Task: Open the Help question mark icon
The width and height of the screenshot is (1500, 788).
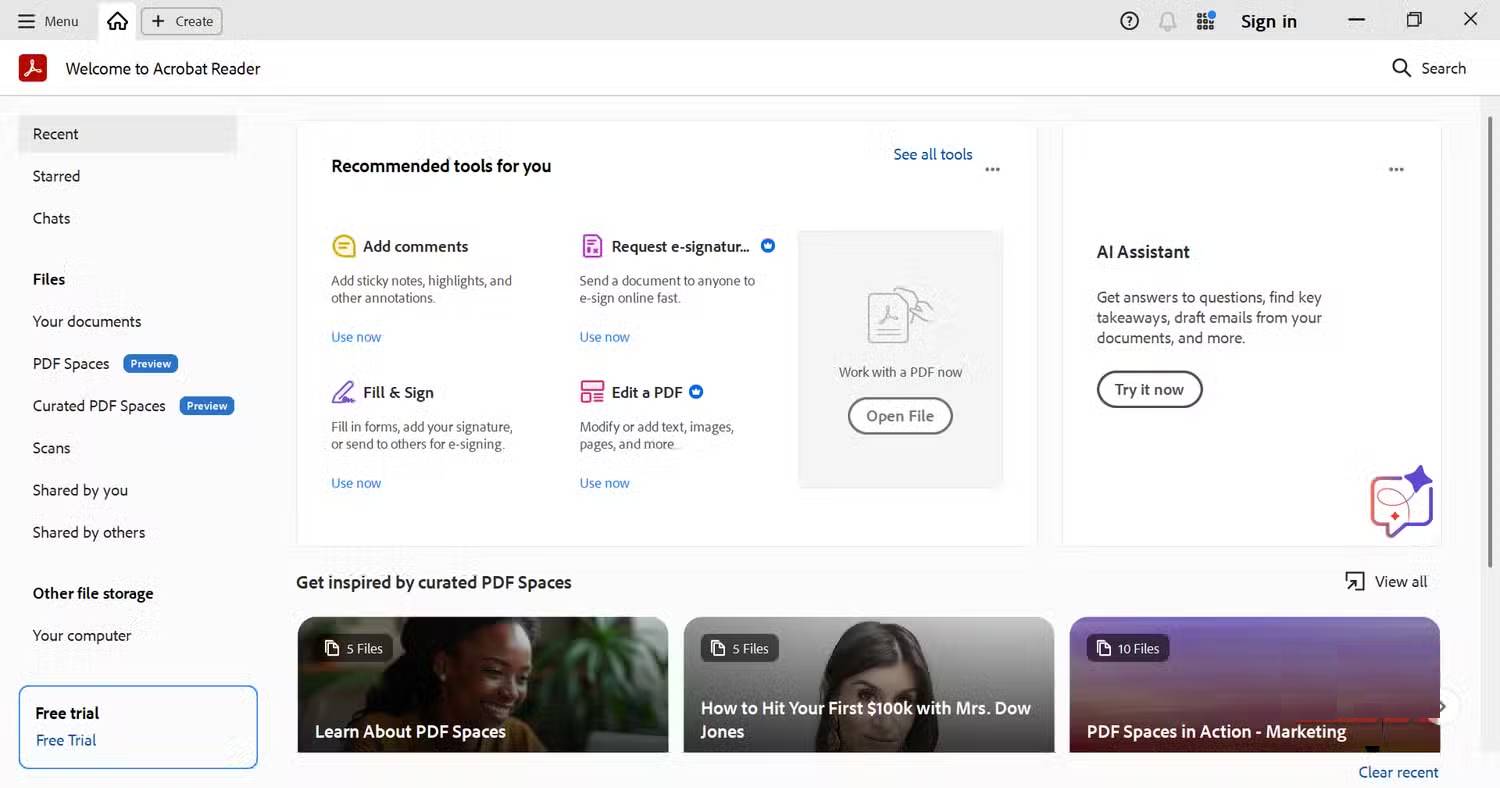Action: (x=1129, y=21)
